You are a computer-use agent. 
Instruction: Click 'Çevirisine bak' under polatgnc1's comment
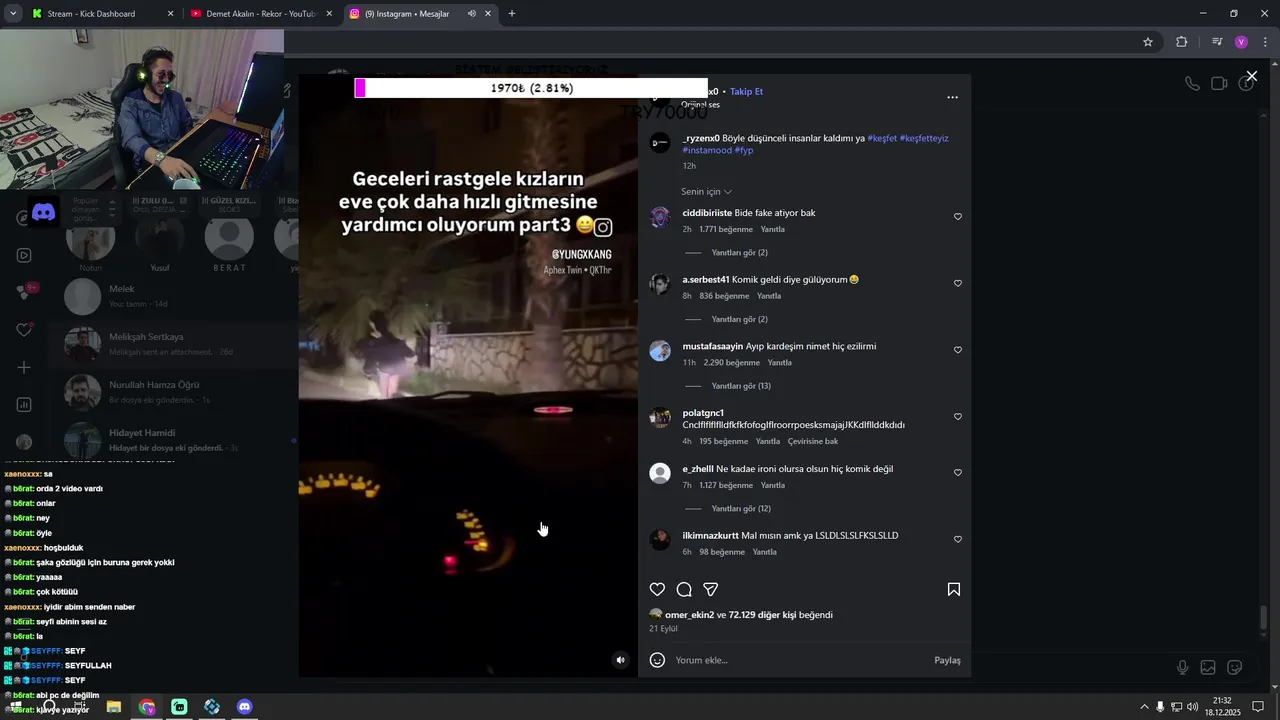click(813, 441)
